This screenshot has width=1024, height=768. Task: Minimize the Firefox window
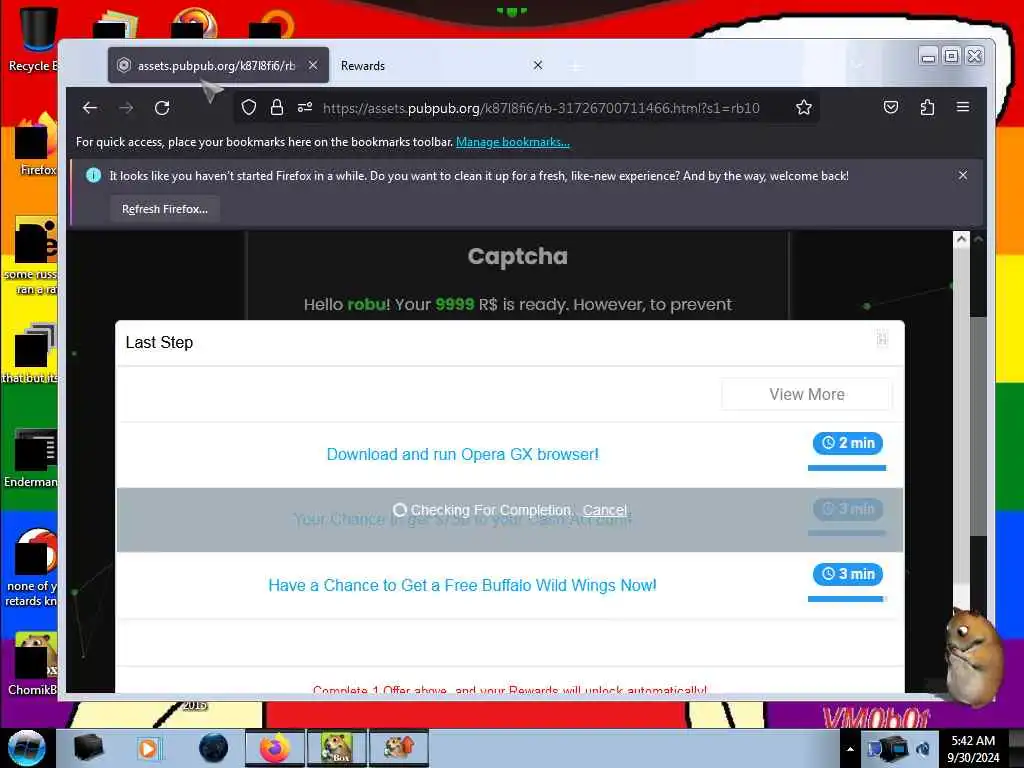(928, 56)
